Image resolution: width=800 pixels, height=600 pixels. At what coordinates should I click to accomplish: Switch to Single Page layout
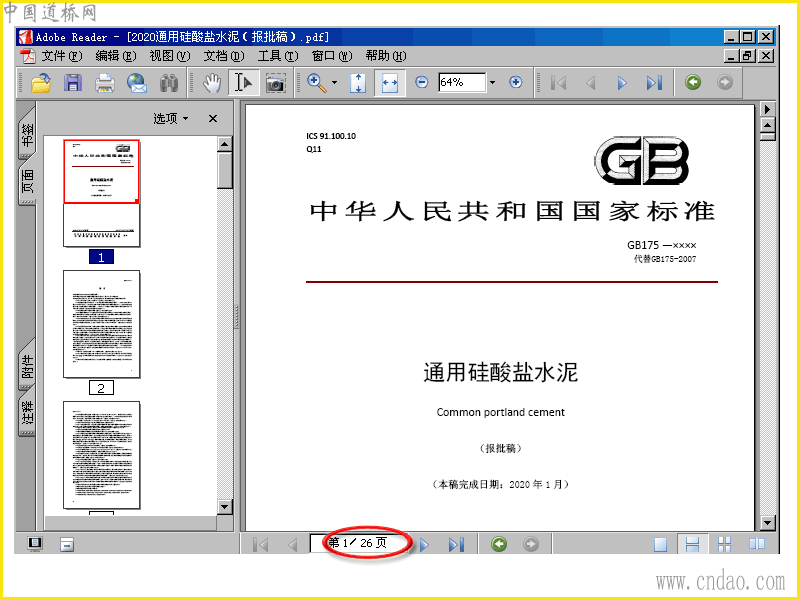point(660,544)
